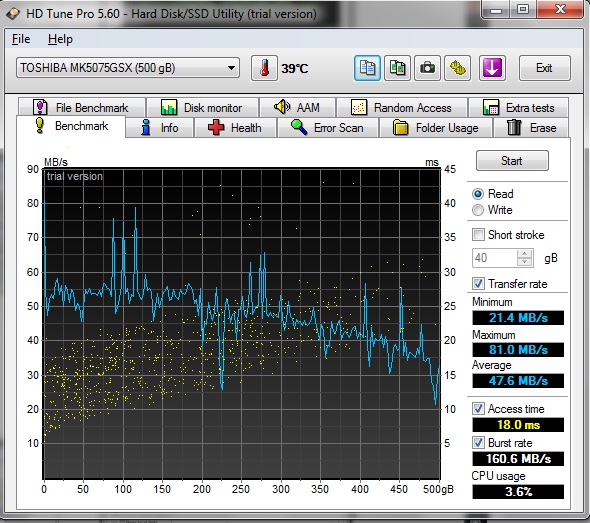
Task: Open options via the gears icon
Action: pyautogui.click(x=458, y=68)
